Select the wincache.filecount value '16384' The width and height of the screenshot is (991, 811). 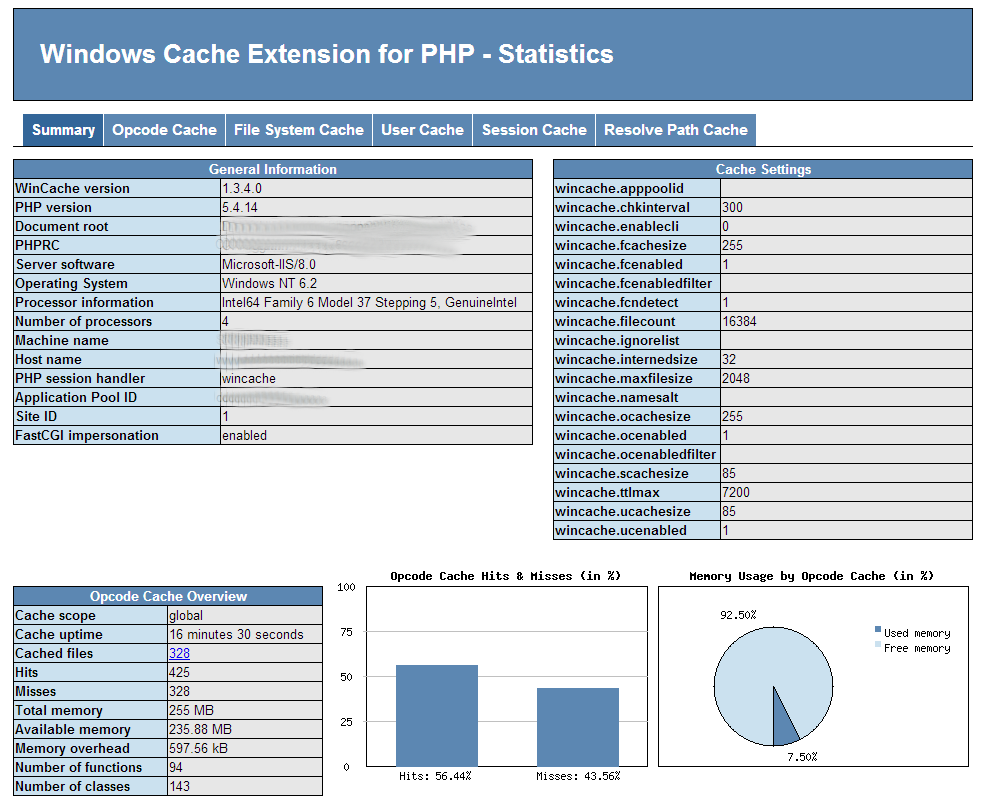739,321
